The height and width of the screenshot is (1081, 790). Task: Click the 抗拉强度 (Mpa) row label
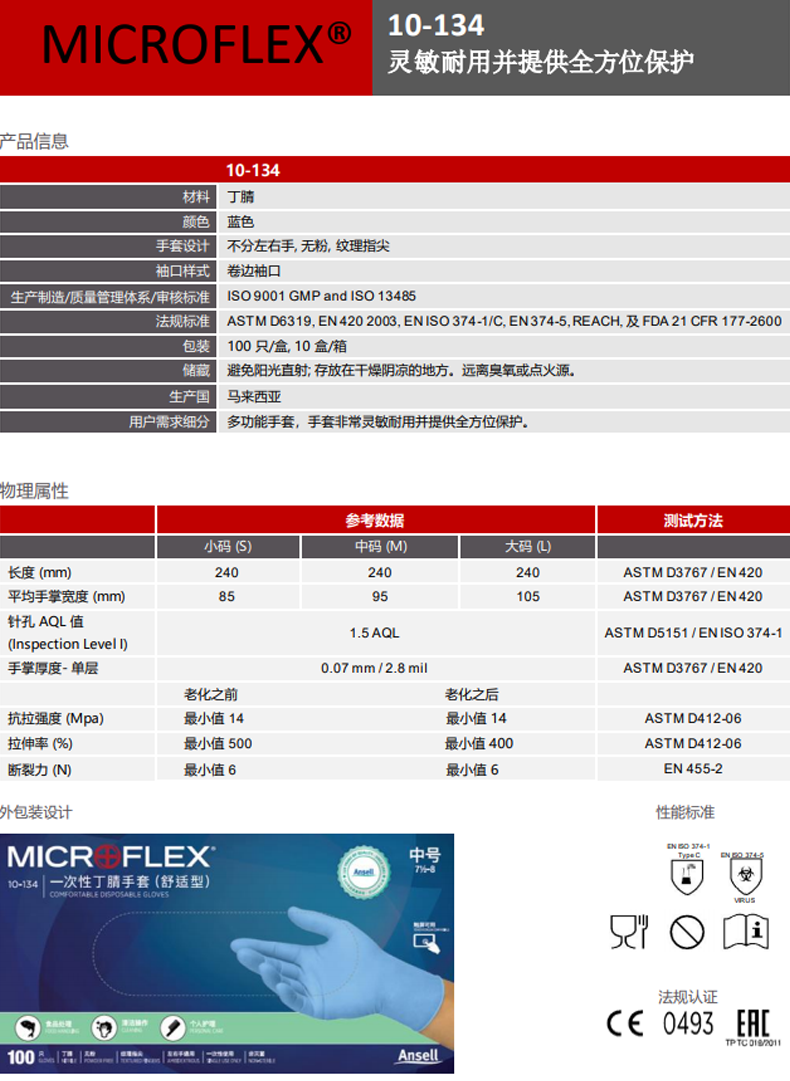tap(56, 718)
